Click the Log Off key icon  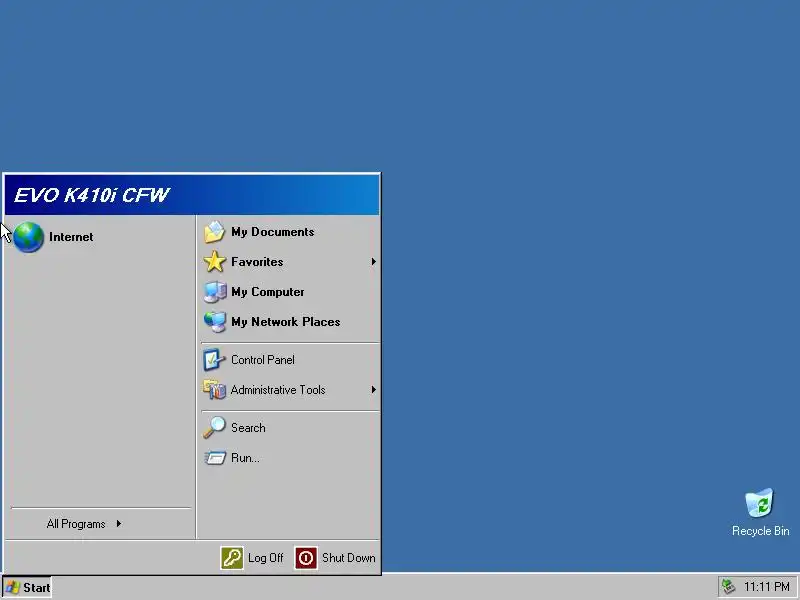pos(232,558)
